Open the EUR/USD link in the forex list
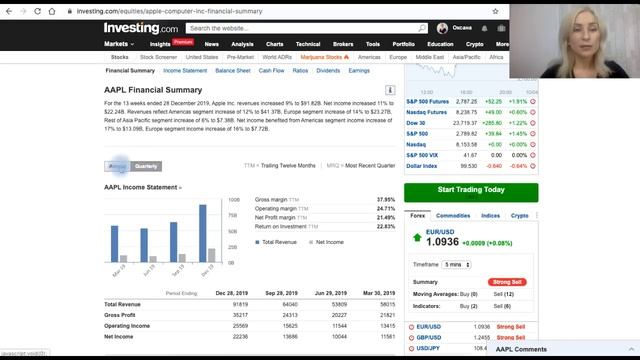Viewport: 640px width, 360px height. pos(429,327)
